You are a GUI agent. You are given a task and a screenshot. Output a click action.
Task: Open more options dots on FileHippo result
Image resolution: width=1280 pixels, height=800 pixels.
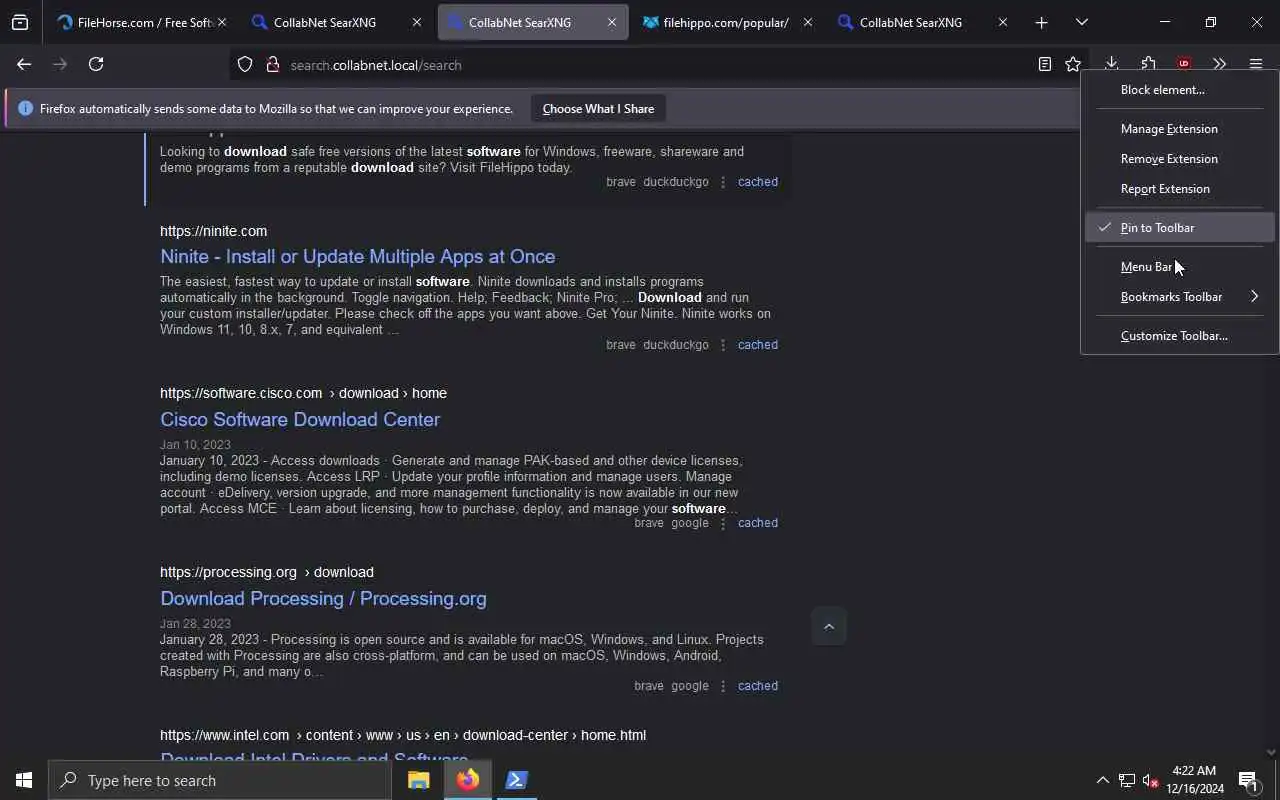pos(723,182)
